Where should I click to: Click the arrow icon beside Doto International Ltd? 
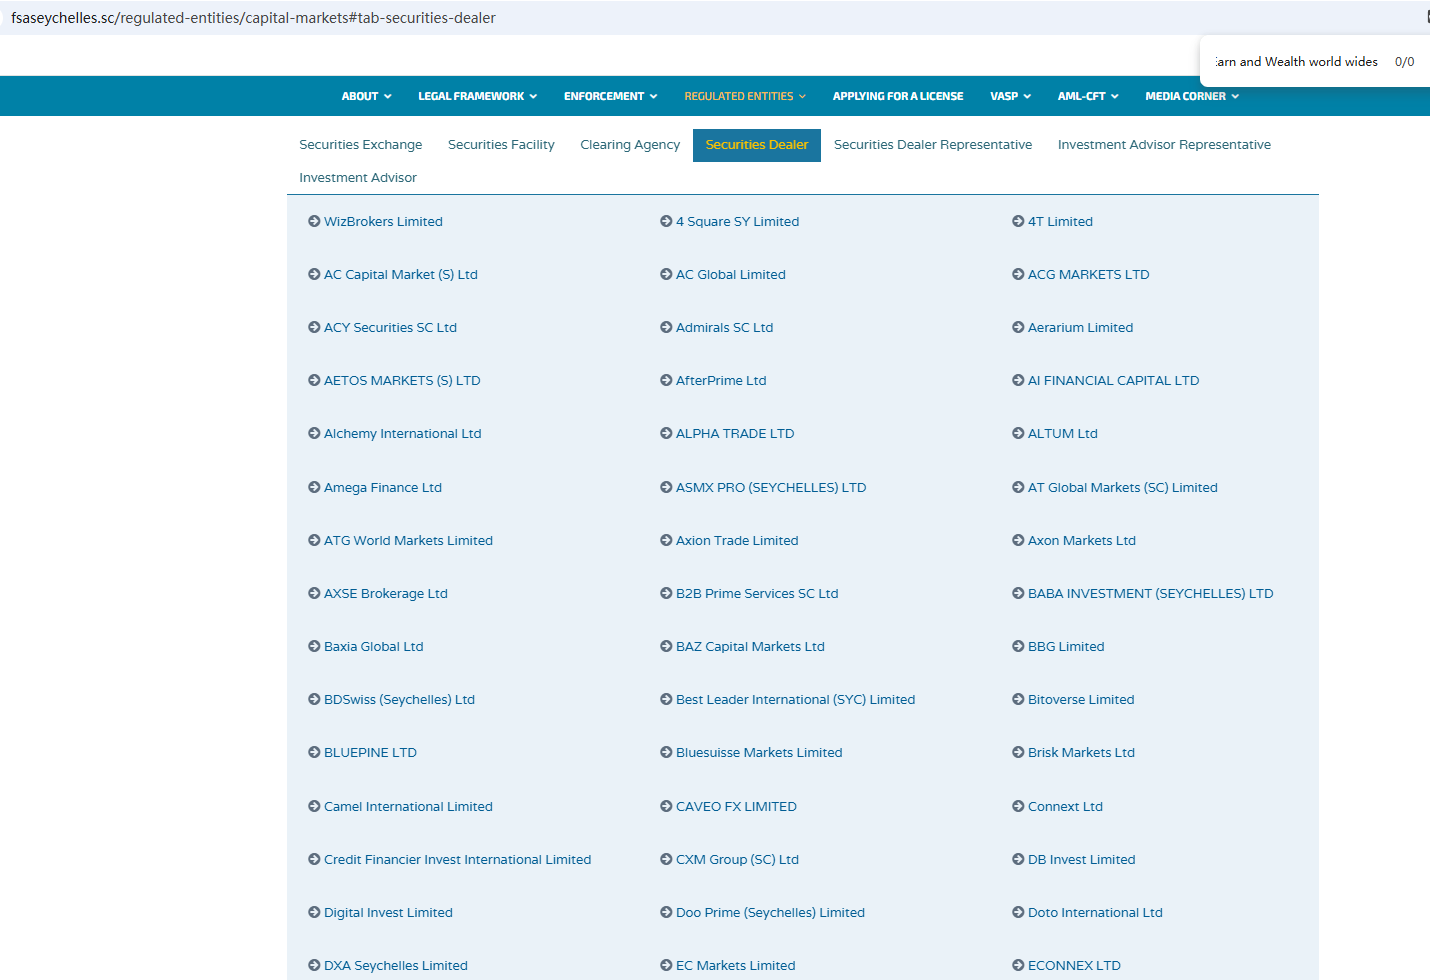click(x=1018, y=912)
